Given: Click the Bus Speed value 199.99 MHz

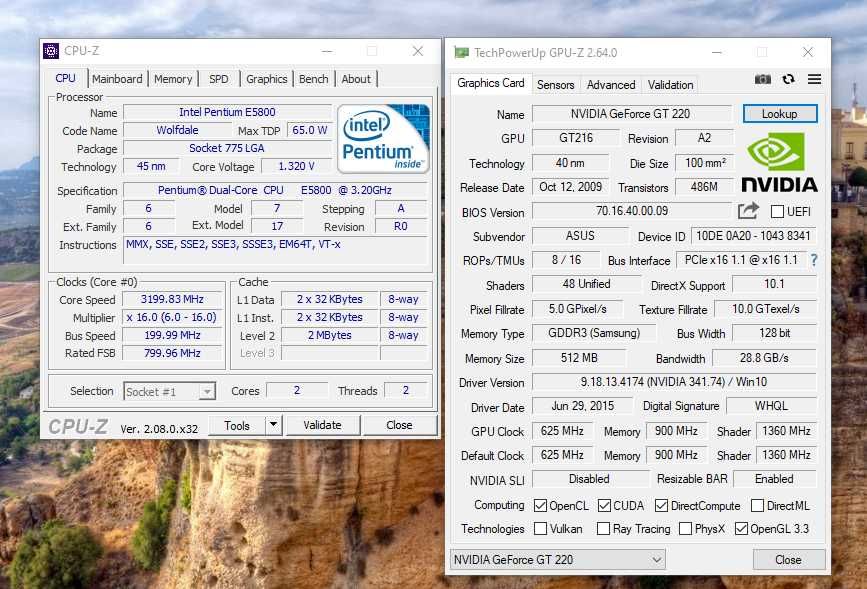Looking at the screenshot, I should click(172, 335).
